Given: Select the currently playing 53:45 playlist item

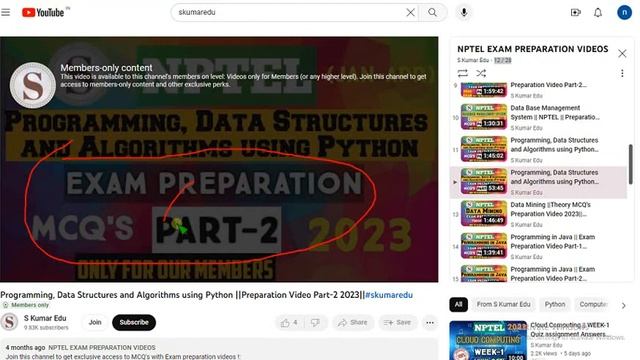Looking at the screenshot, I should click(538, 182).
